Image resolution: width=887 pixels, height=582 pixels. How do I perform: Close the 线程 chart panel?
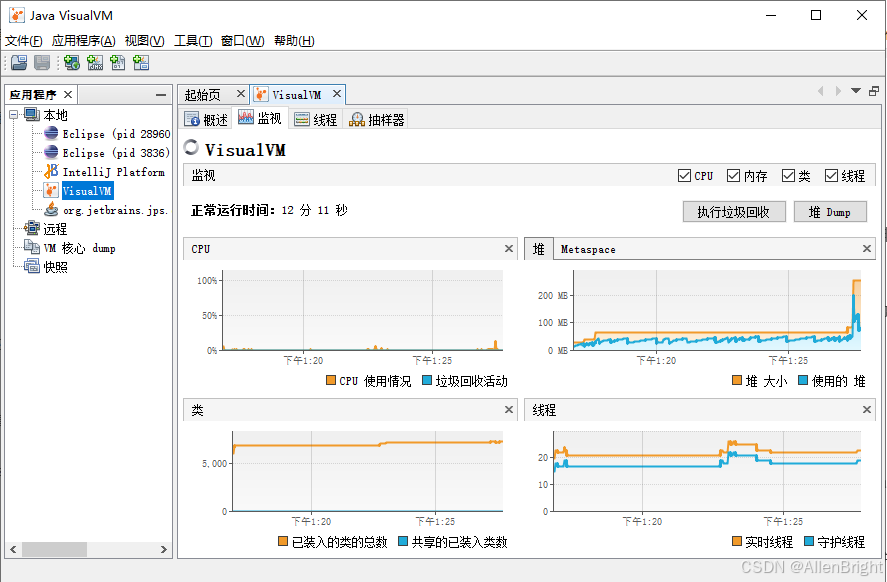867,409
